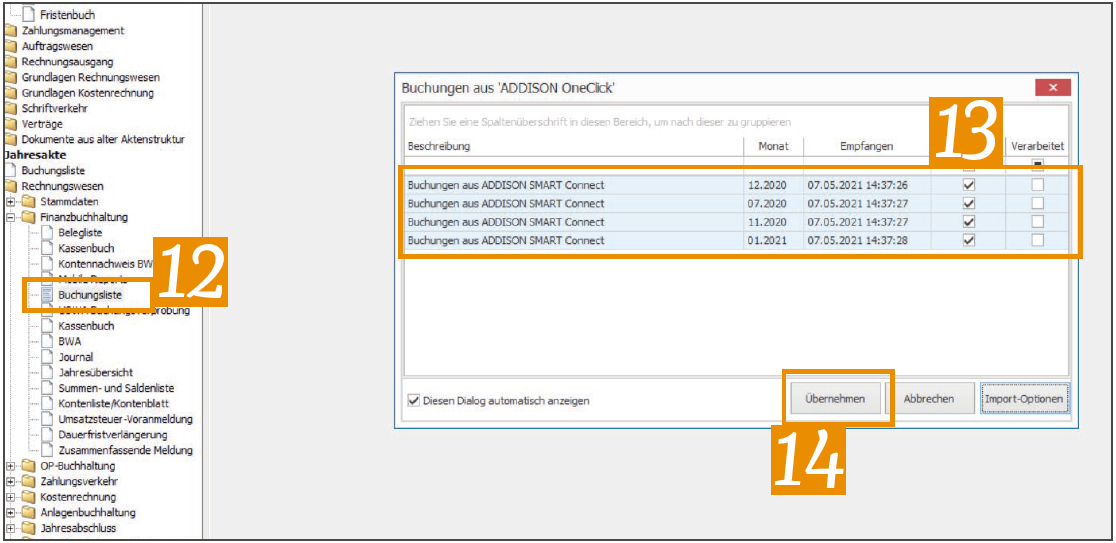1116x543 pixels.
Task: Sort by the Empfangen column header
Action: pos(866,146)
